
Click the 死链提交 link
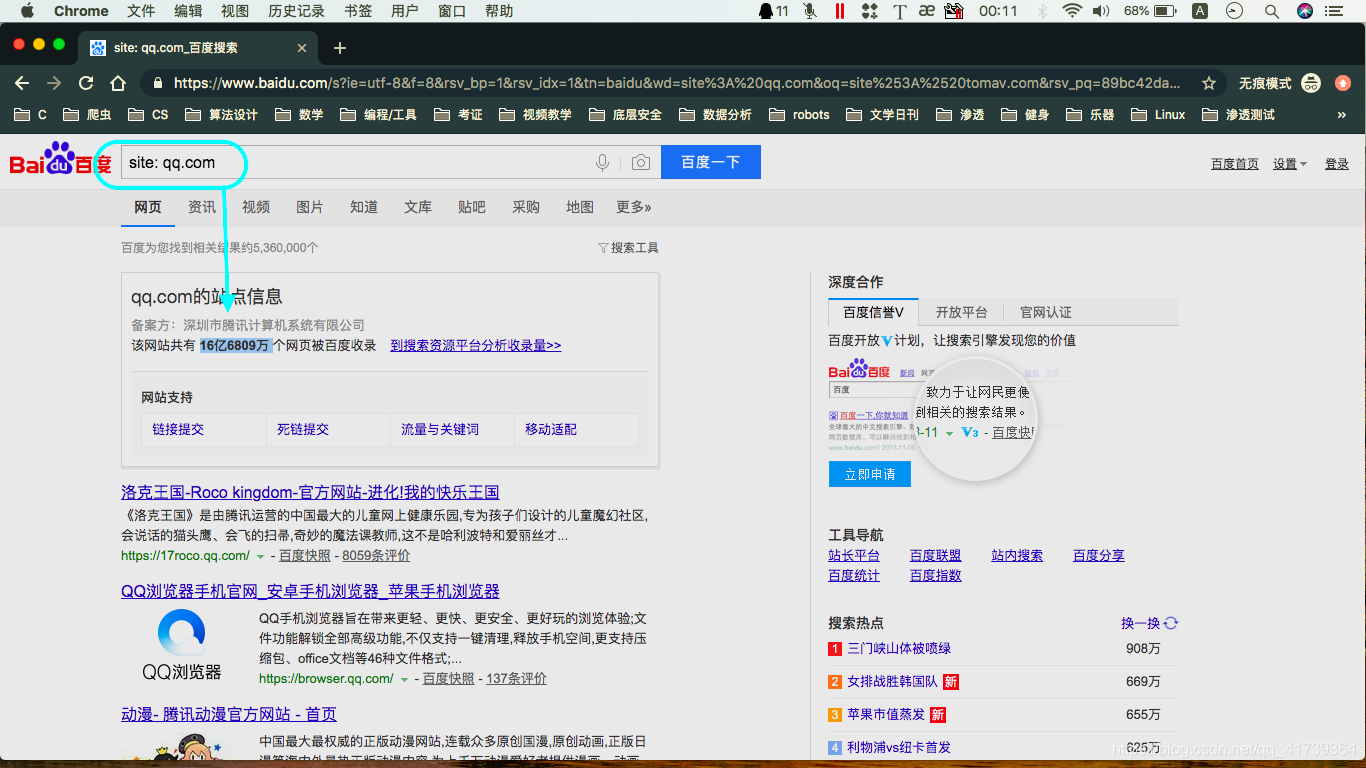[303, 429]
